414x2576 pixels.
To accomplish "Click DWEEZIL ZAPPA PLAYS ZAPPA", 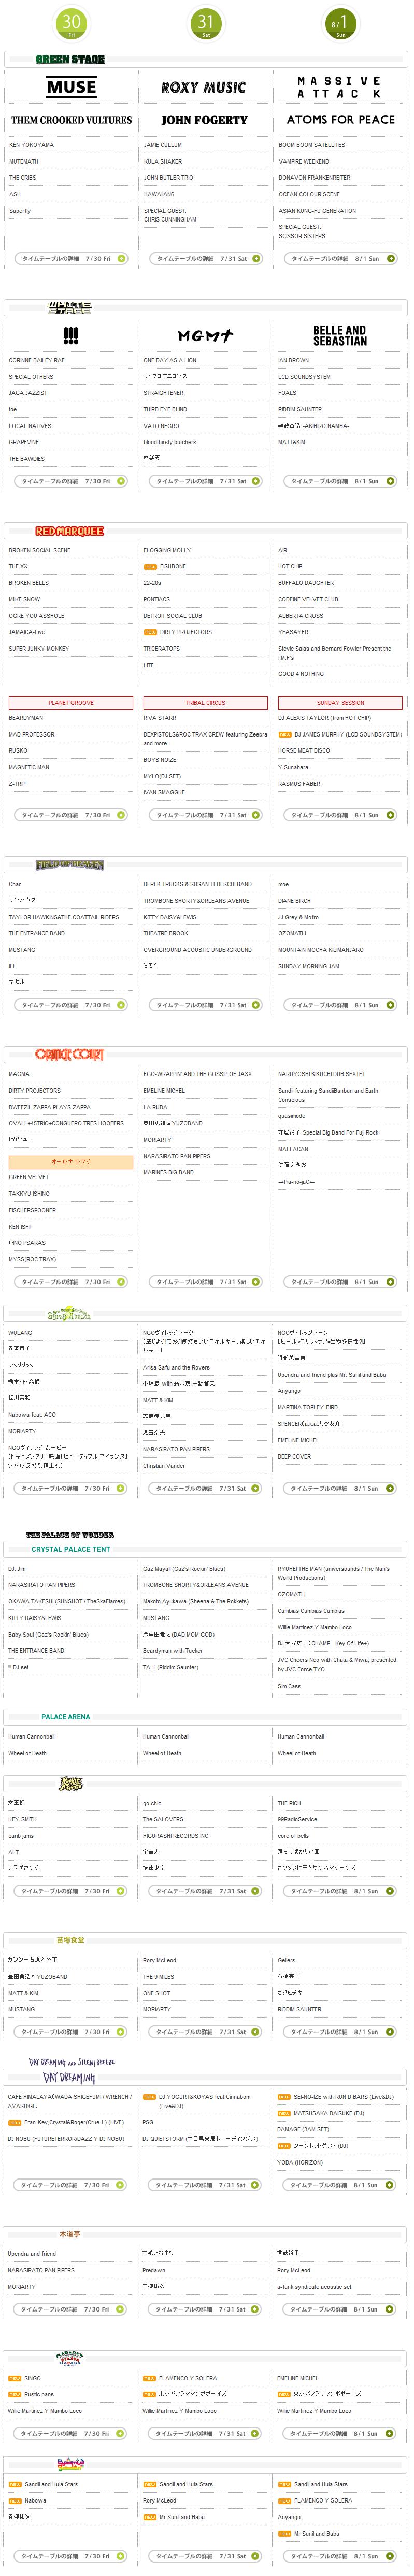I will tap(50, 1107).
